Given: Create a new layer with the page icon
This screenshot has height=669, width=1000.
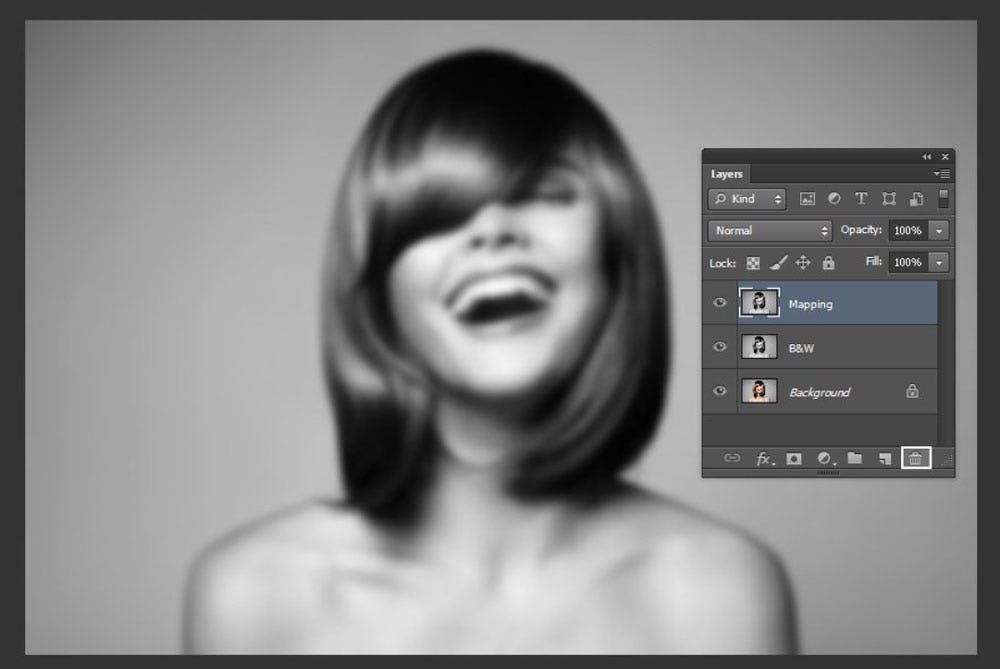Looking at the screenshot, I should pos(884,458).
